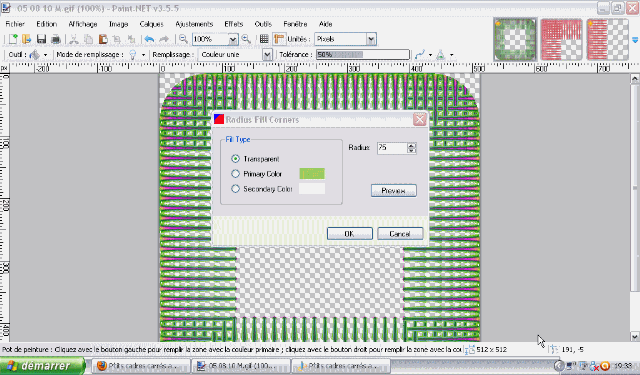Click the Primary Color green swatch
This screenshot has width=640, height=375.
(312, 174)
